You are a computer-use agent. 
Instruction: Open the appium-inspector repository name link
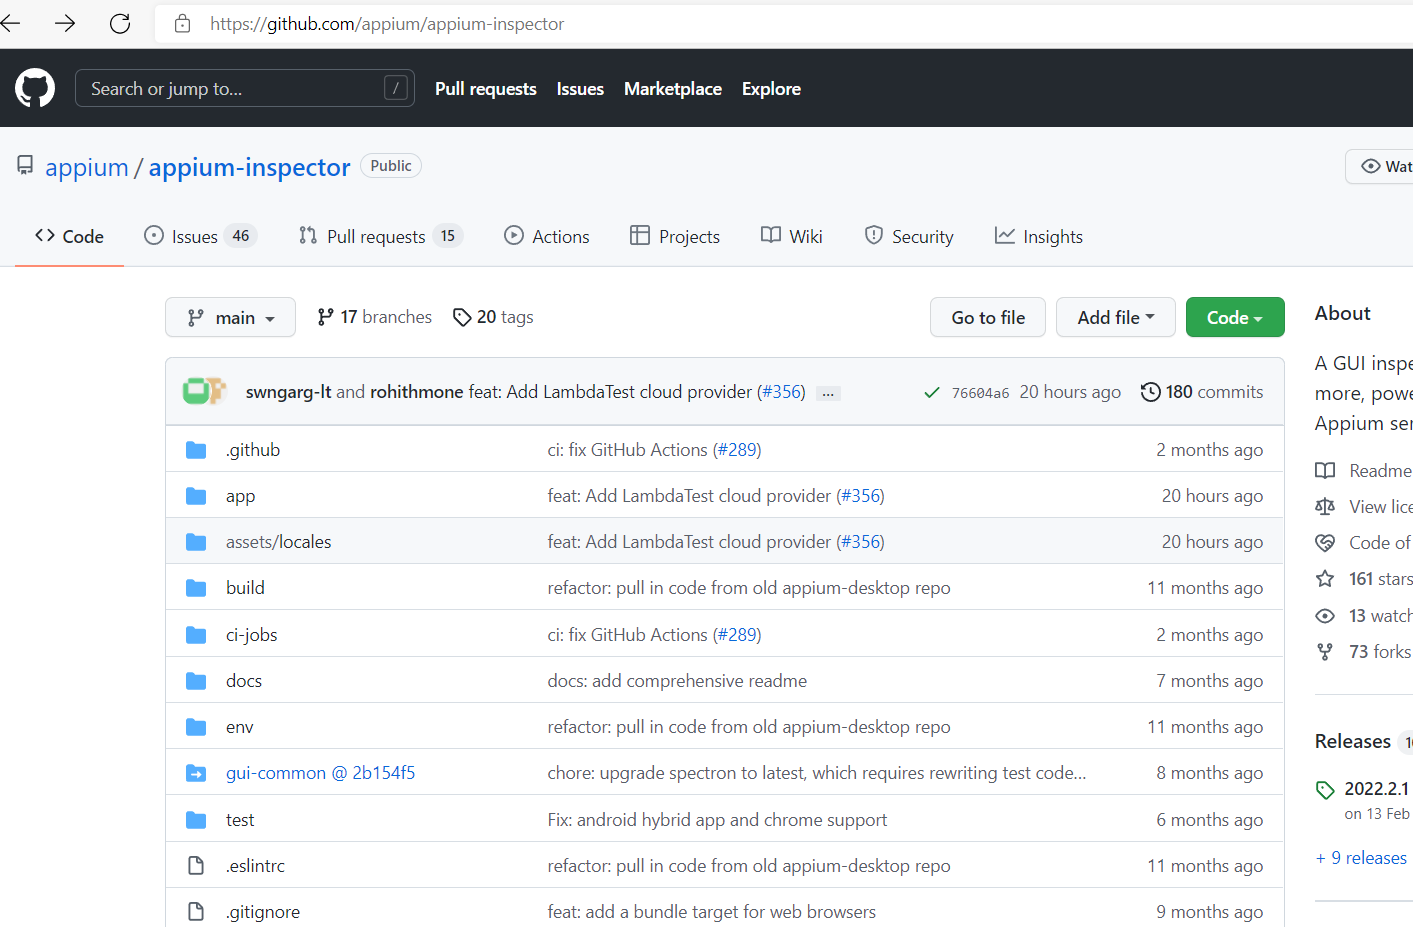[250, 167]
